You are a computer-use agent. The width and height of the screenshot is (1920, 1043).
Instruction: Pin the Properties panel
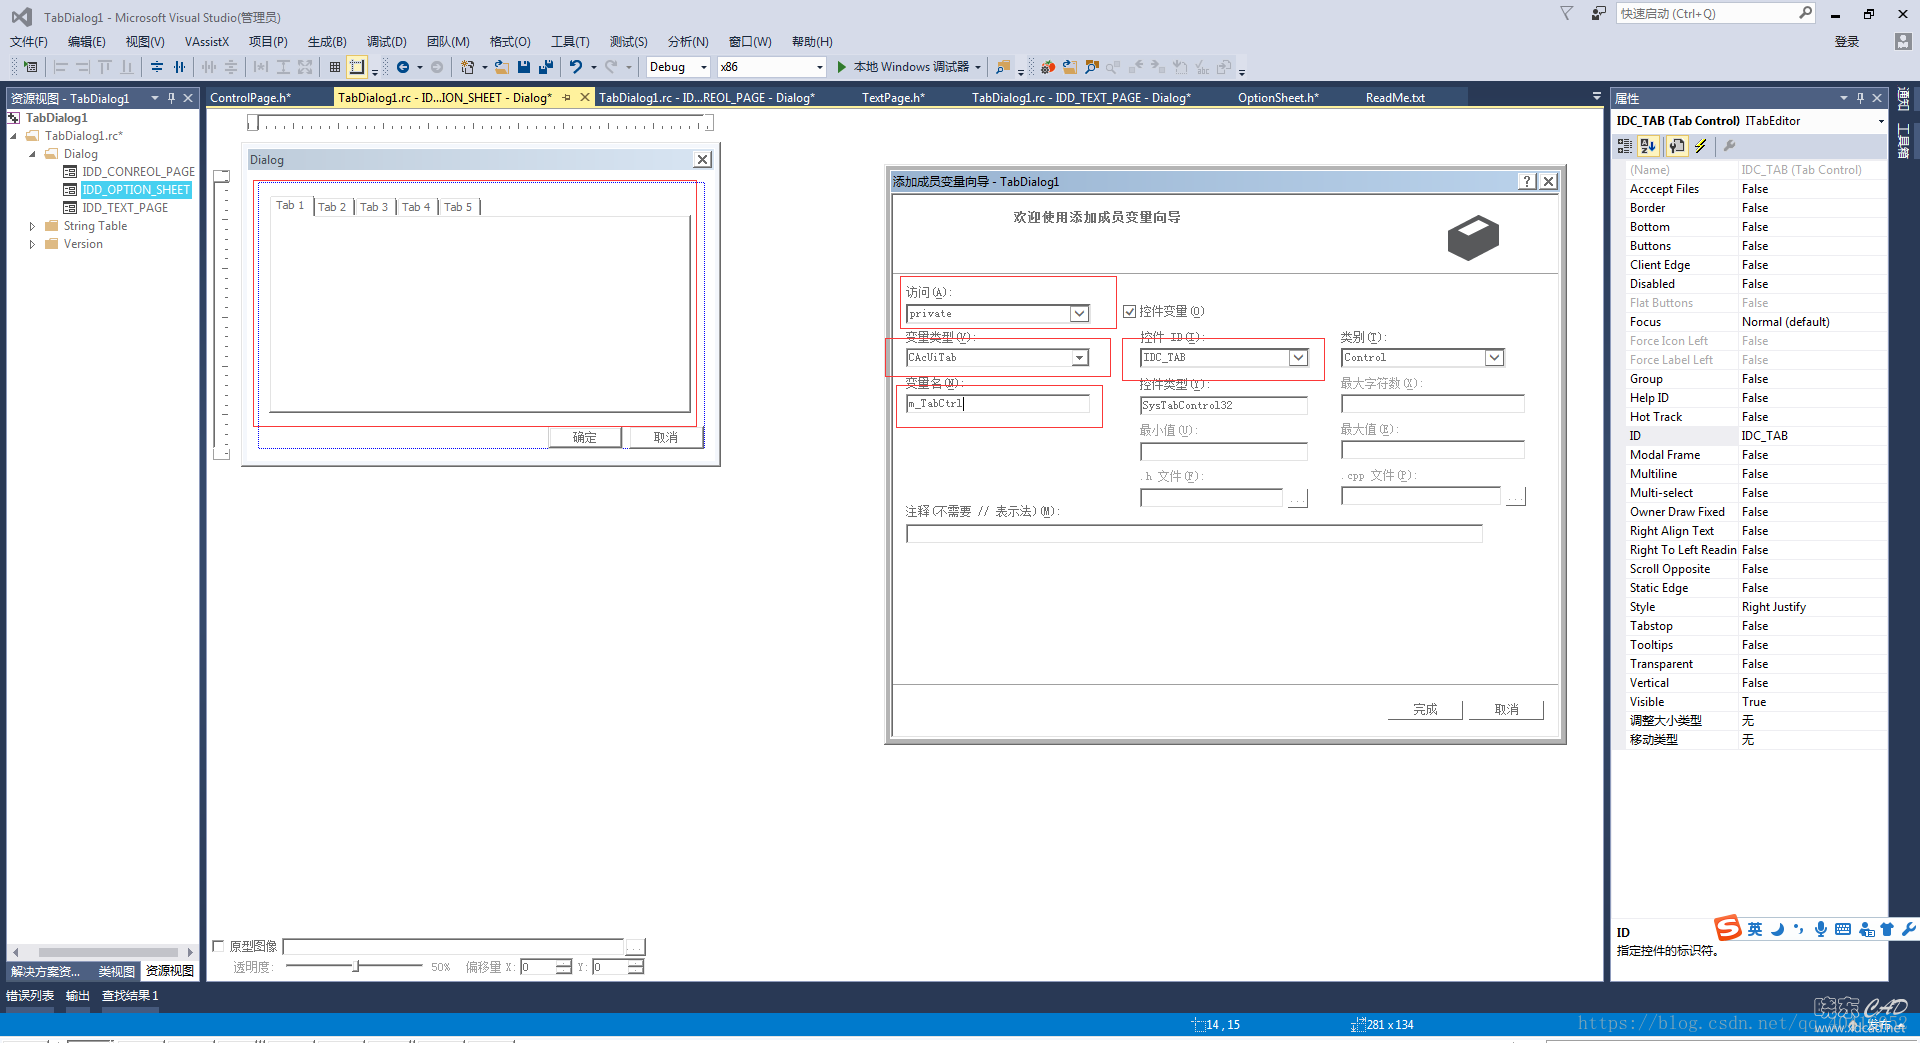coord(1860,98)
